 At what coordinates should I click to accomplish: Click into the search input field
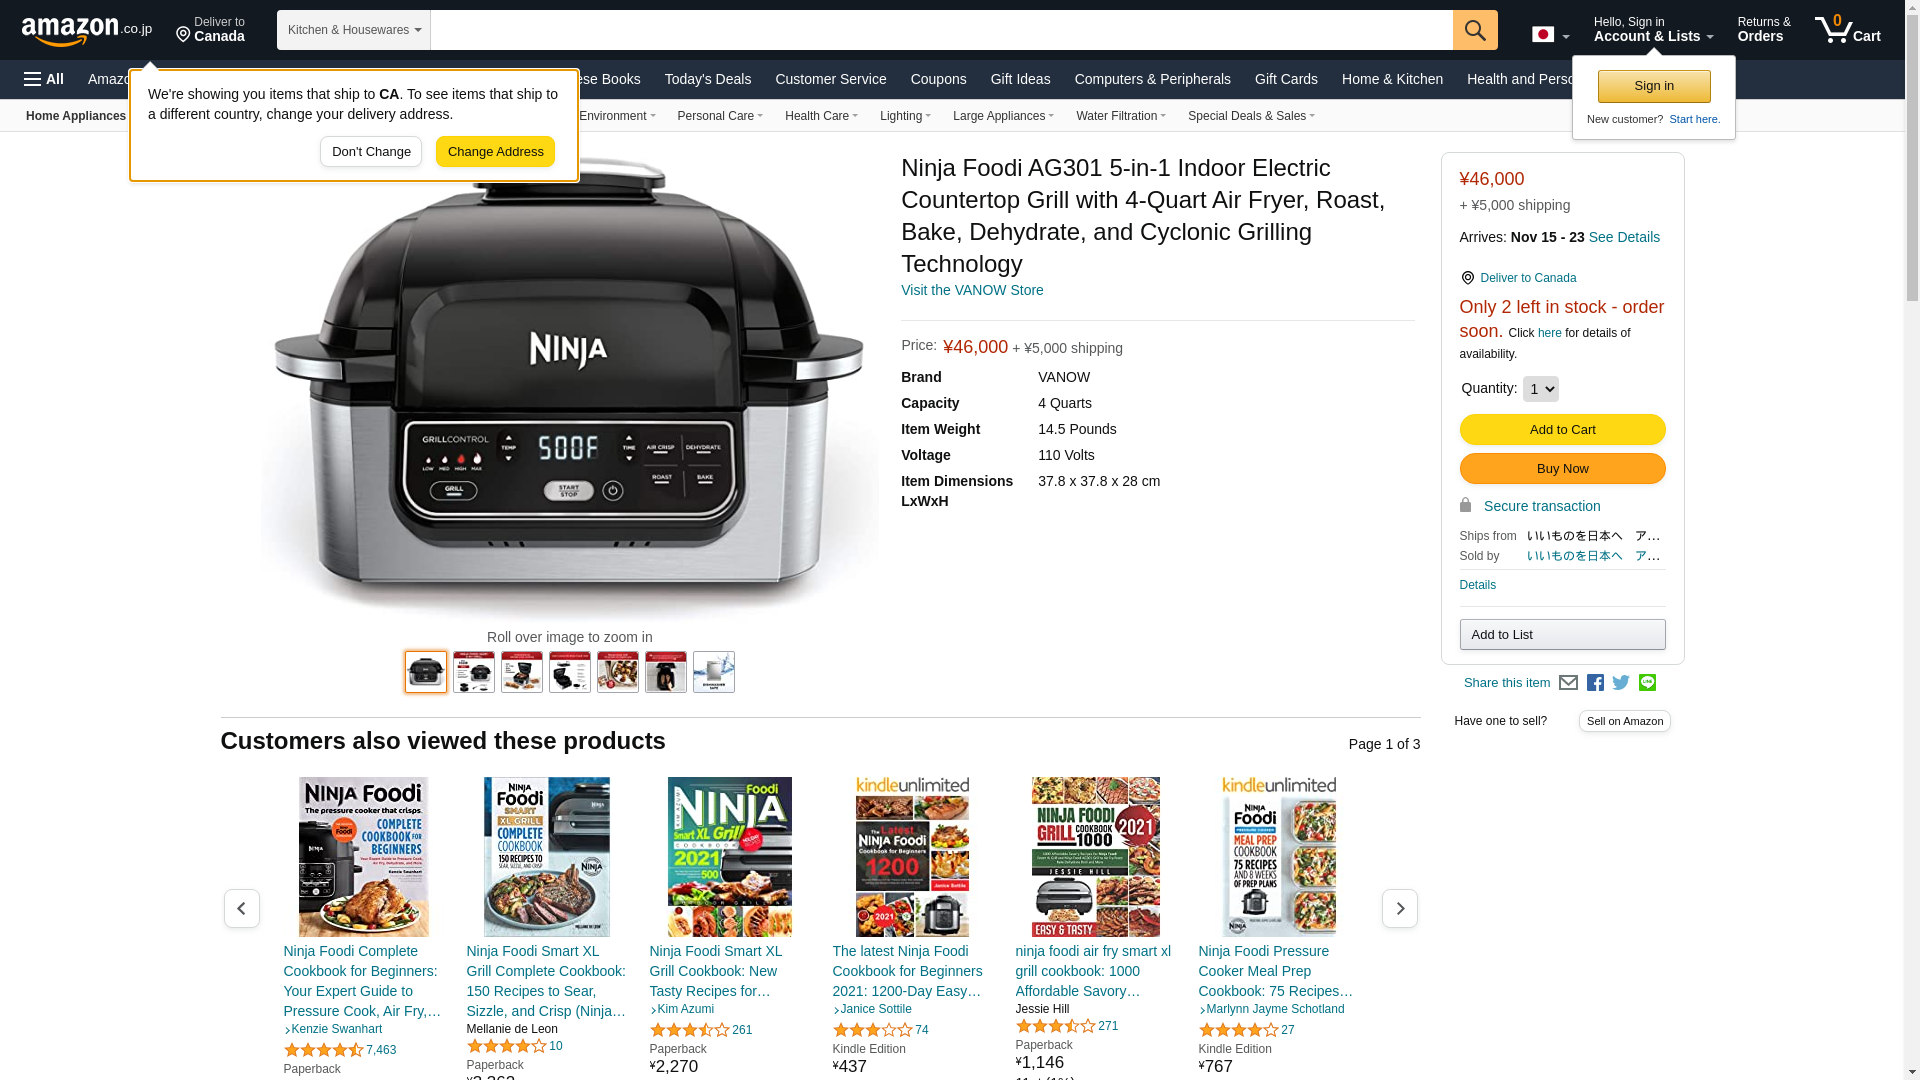click(x=941, y=30)
